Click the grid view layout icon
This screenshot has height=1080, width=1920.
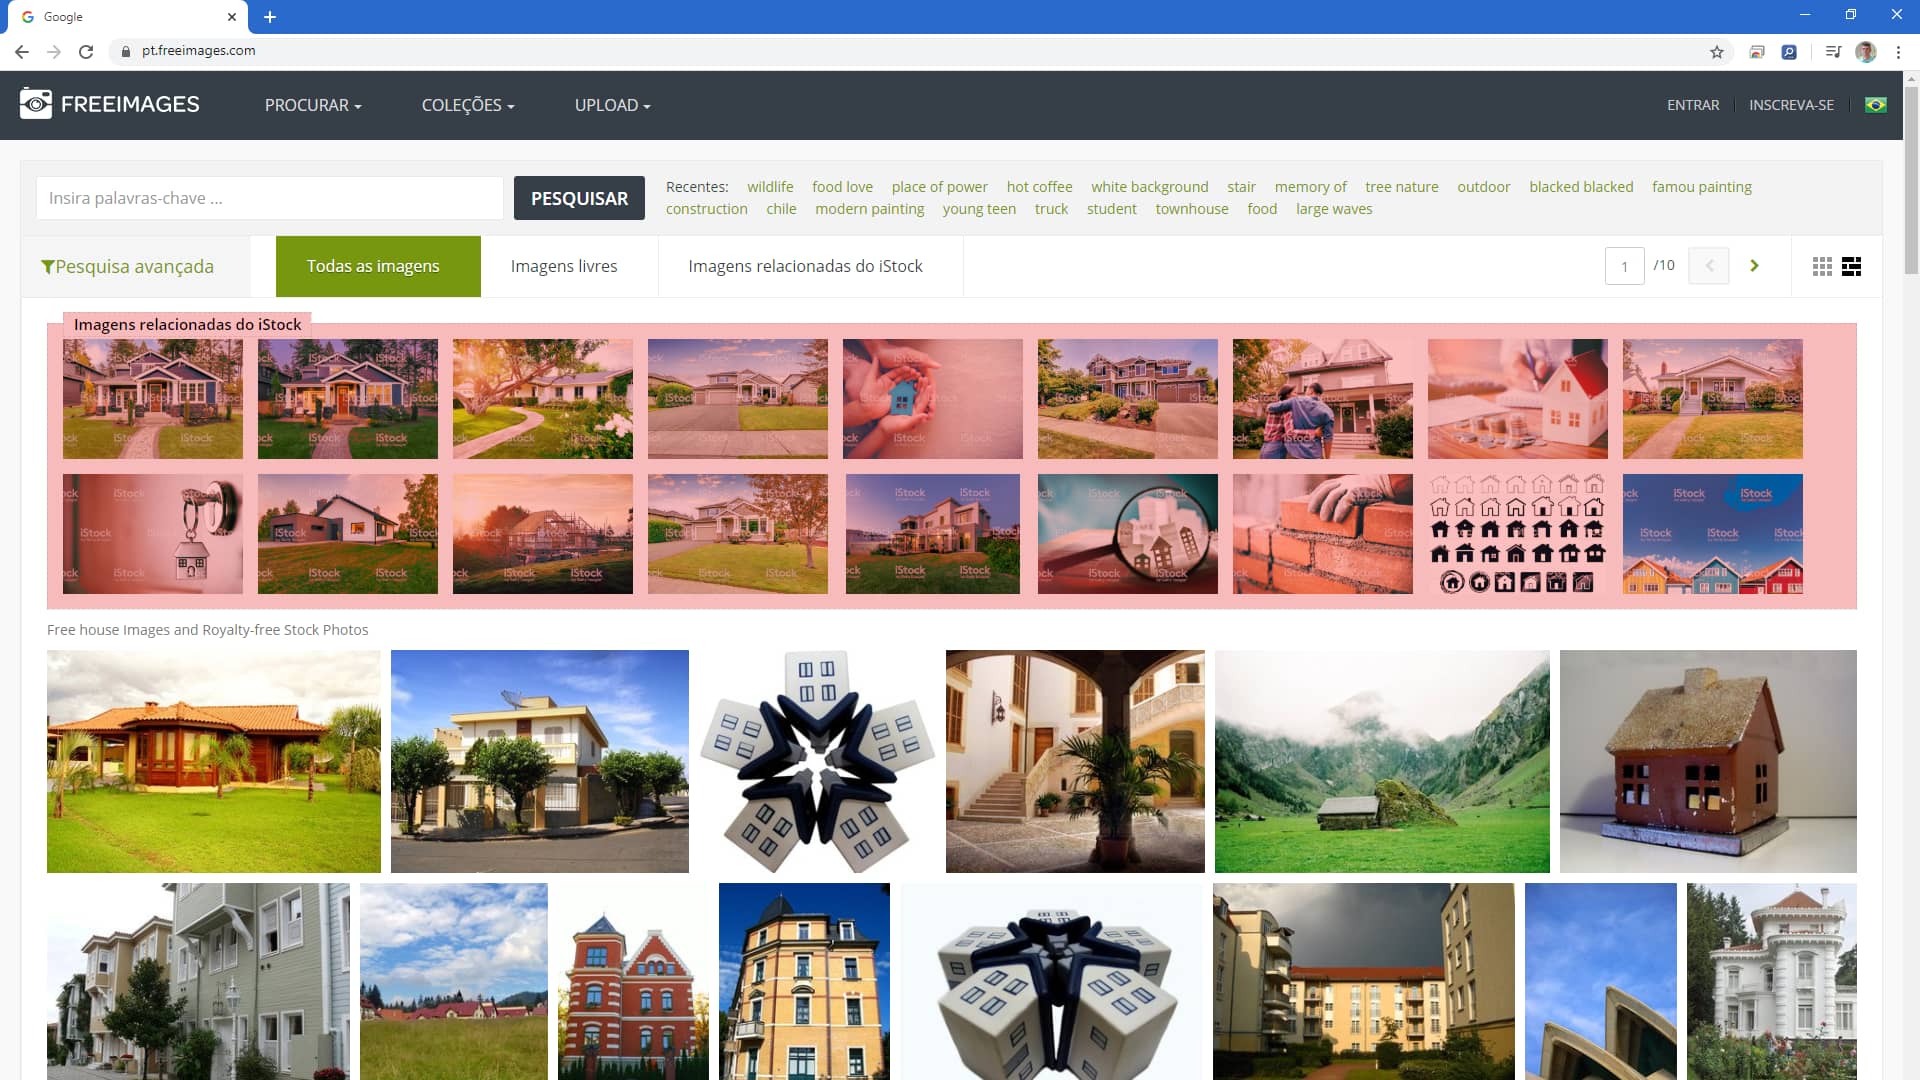pos(1821,266)
